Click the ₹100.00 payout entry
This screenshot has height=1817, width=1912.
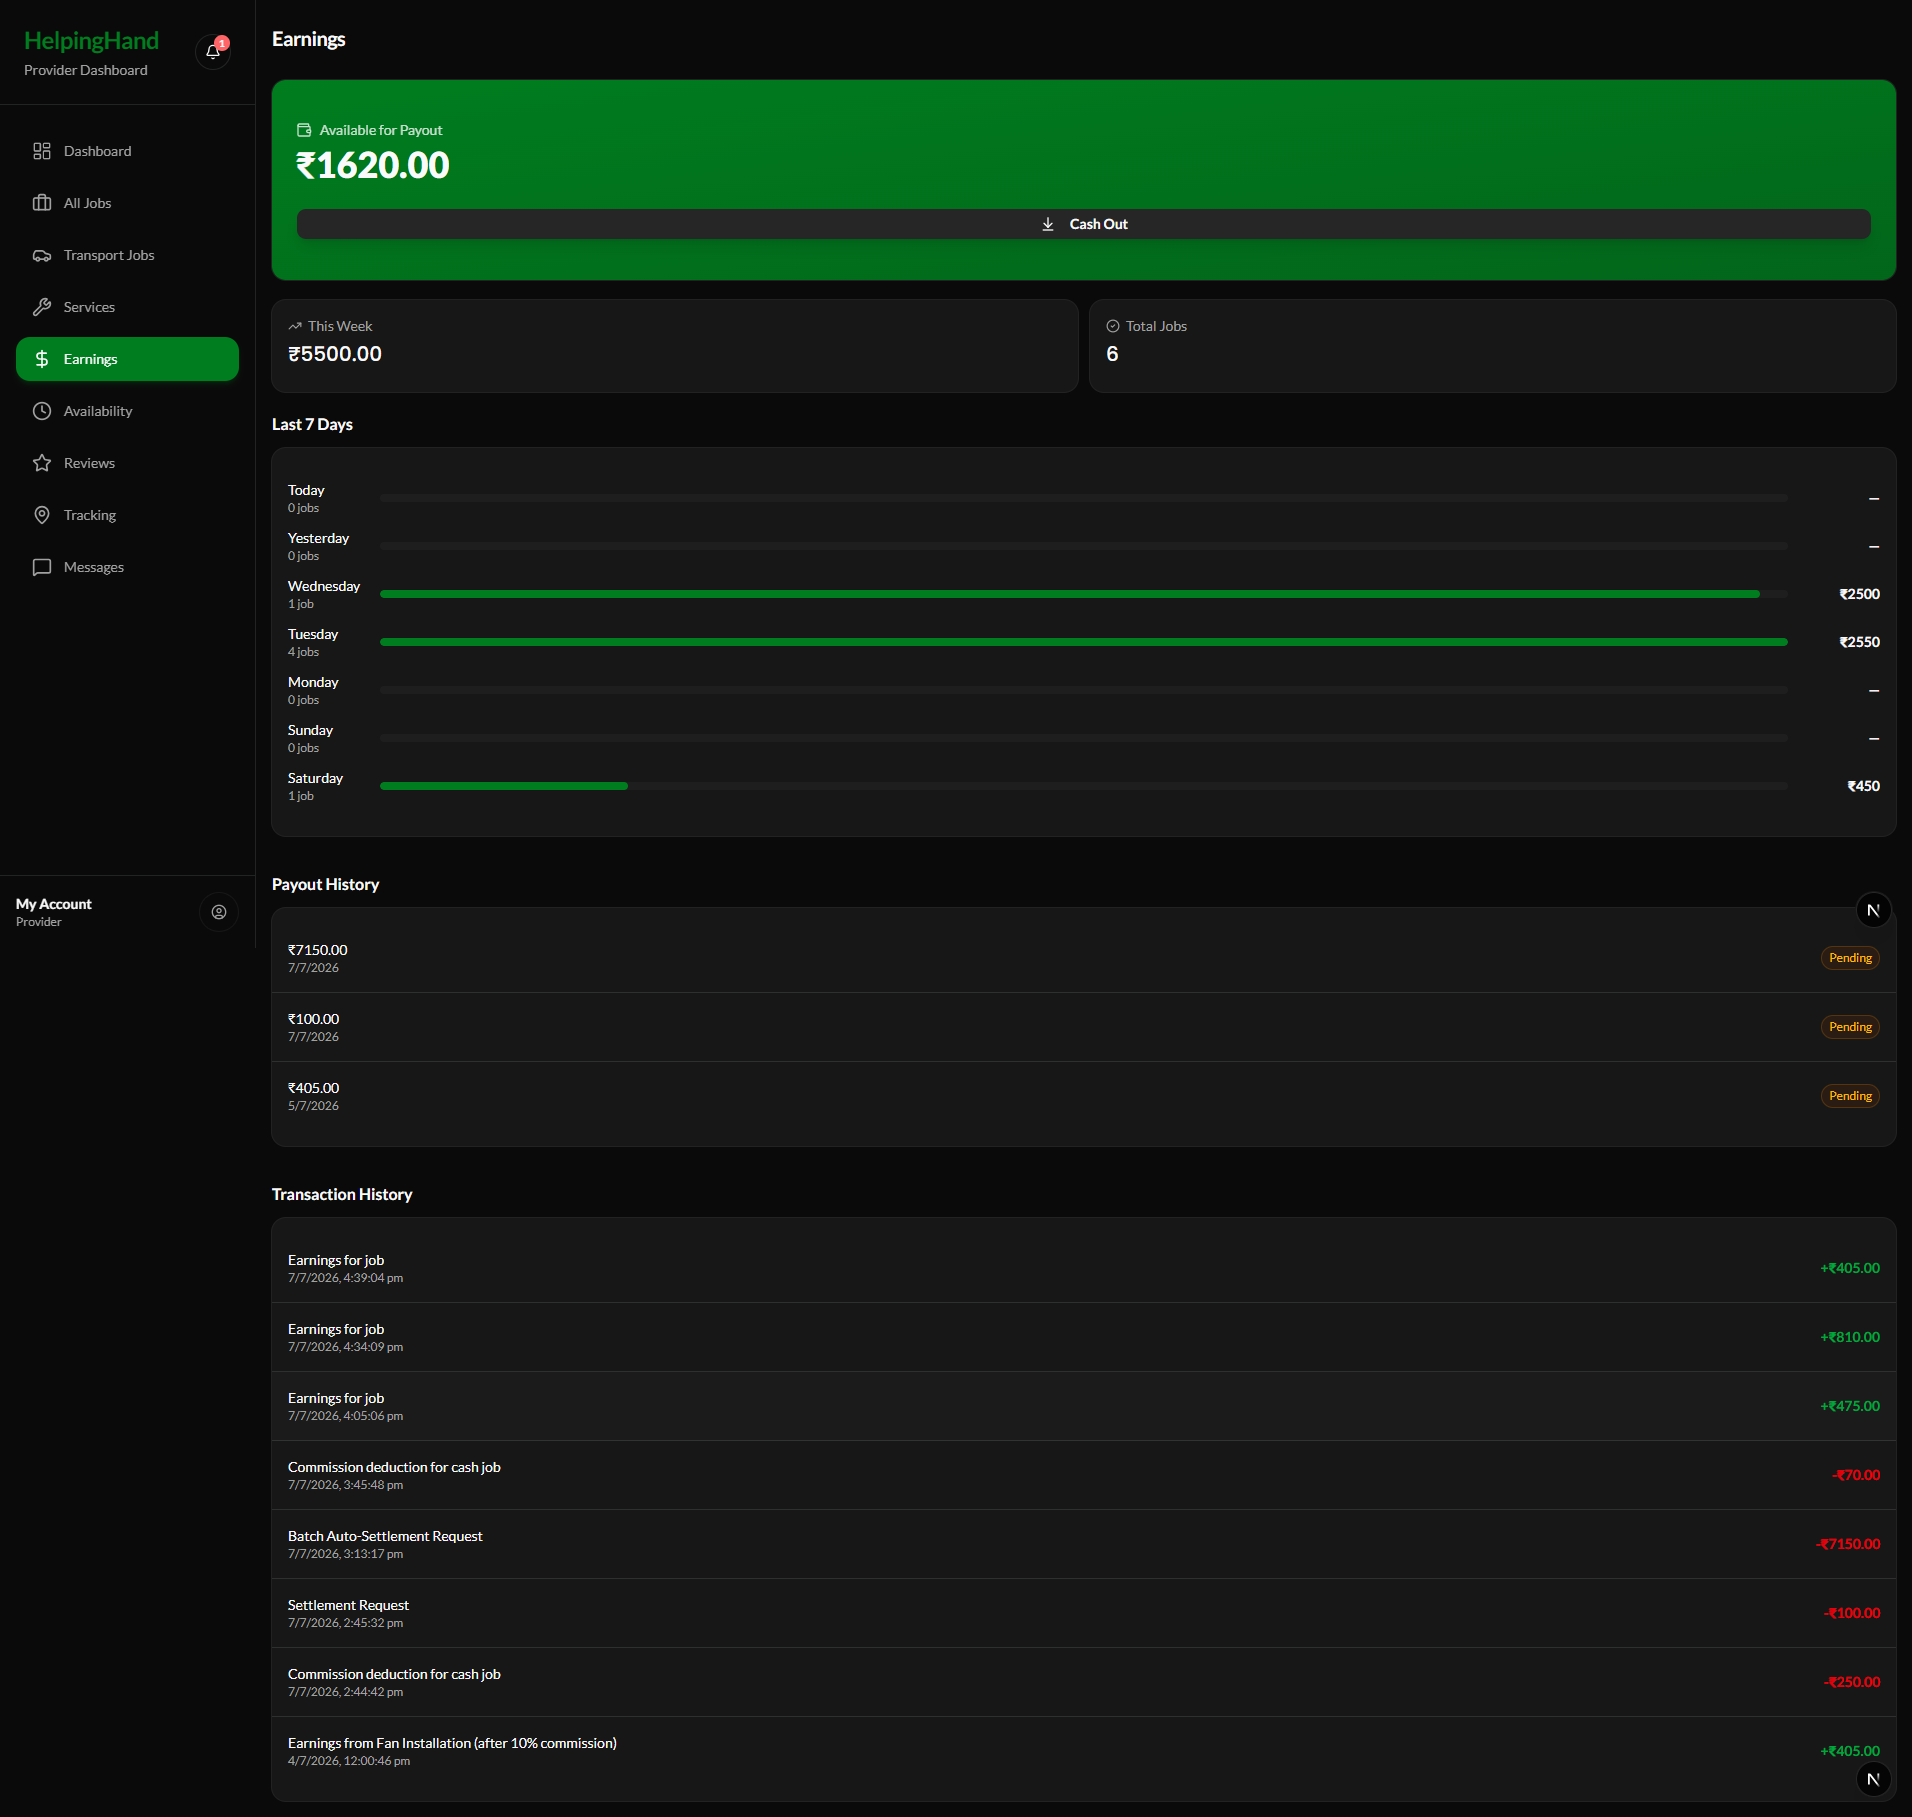[x=1083, y=1027]
